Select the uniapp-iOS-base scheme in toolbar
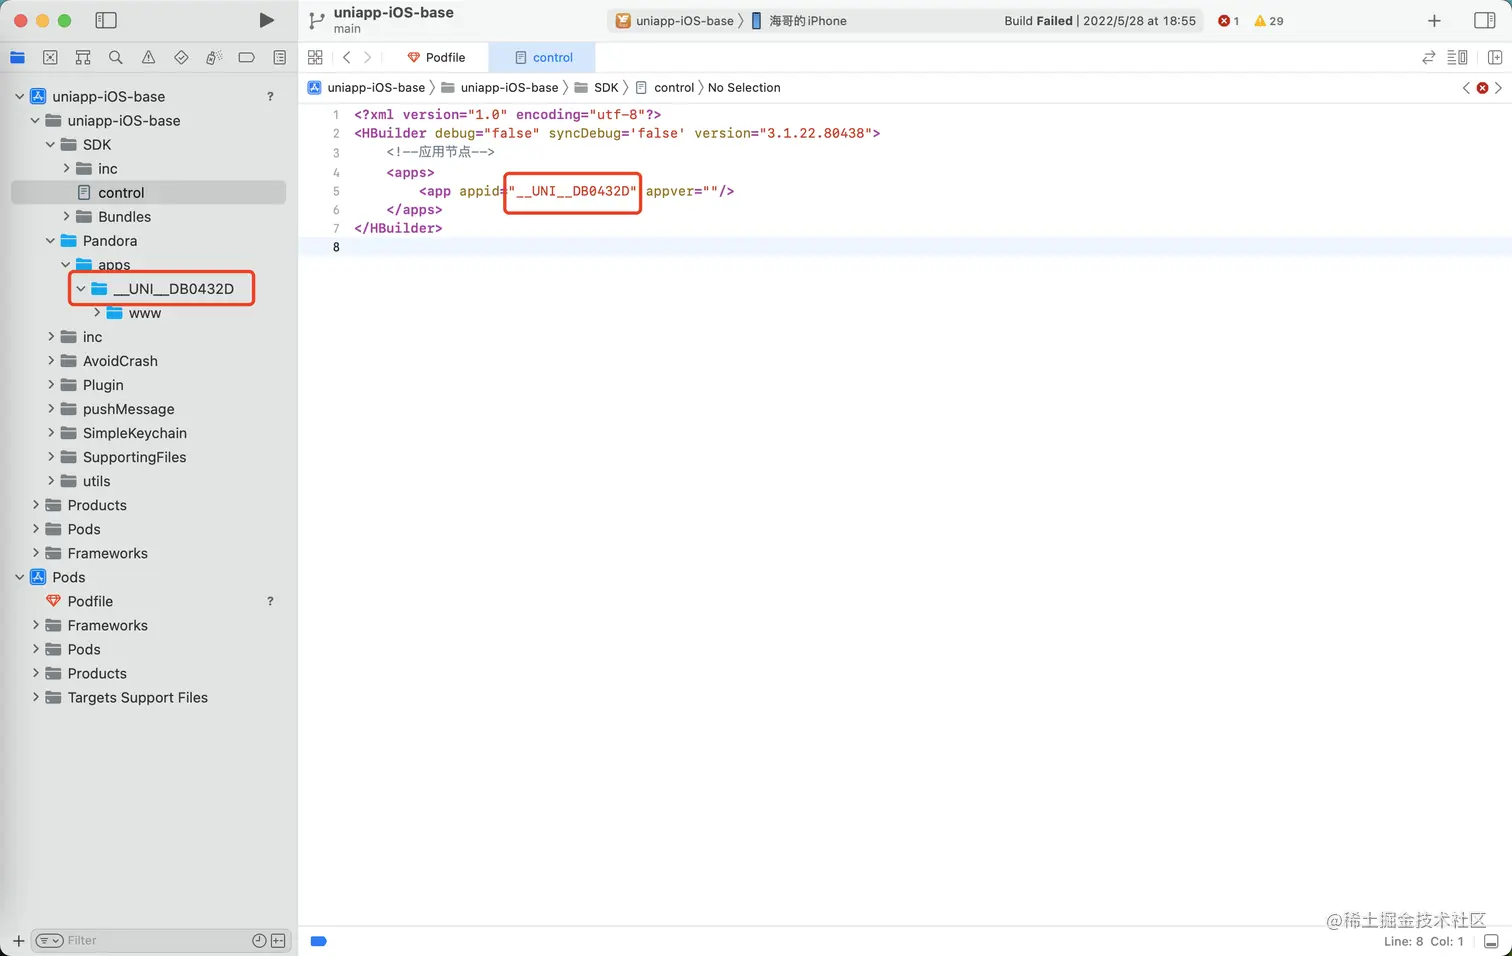1512x956 pixels. pos(675,20)
